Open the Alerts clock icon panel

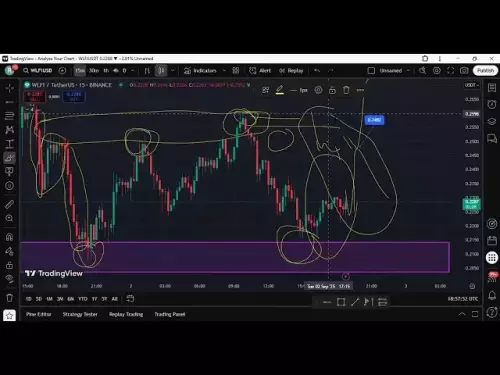(x=492, y=104)
